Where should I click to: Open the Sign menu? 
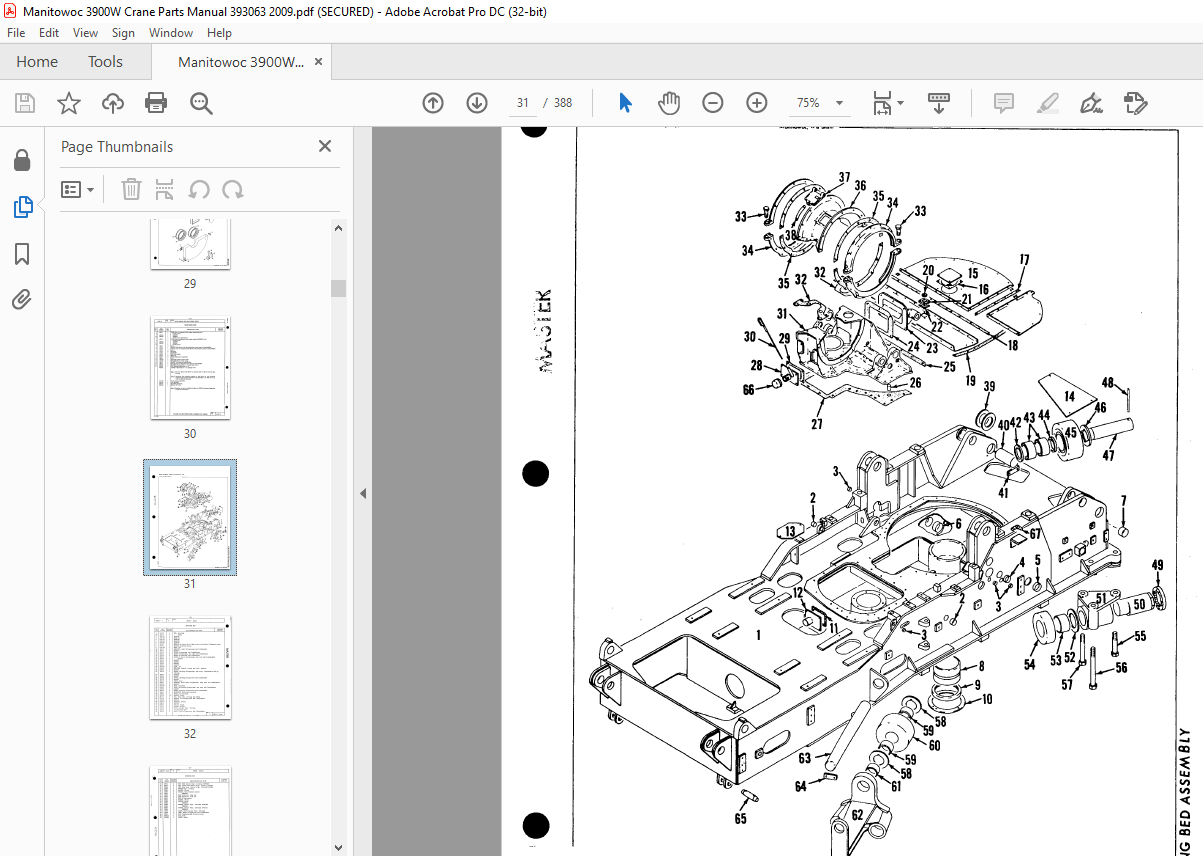click(123, 32)
